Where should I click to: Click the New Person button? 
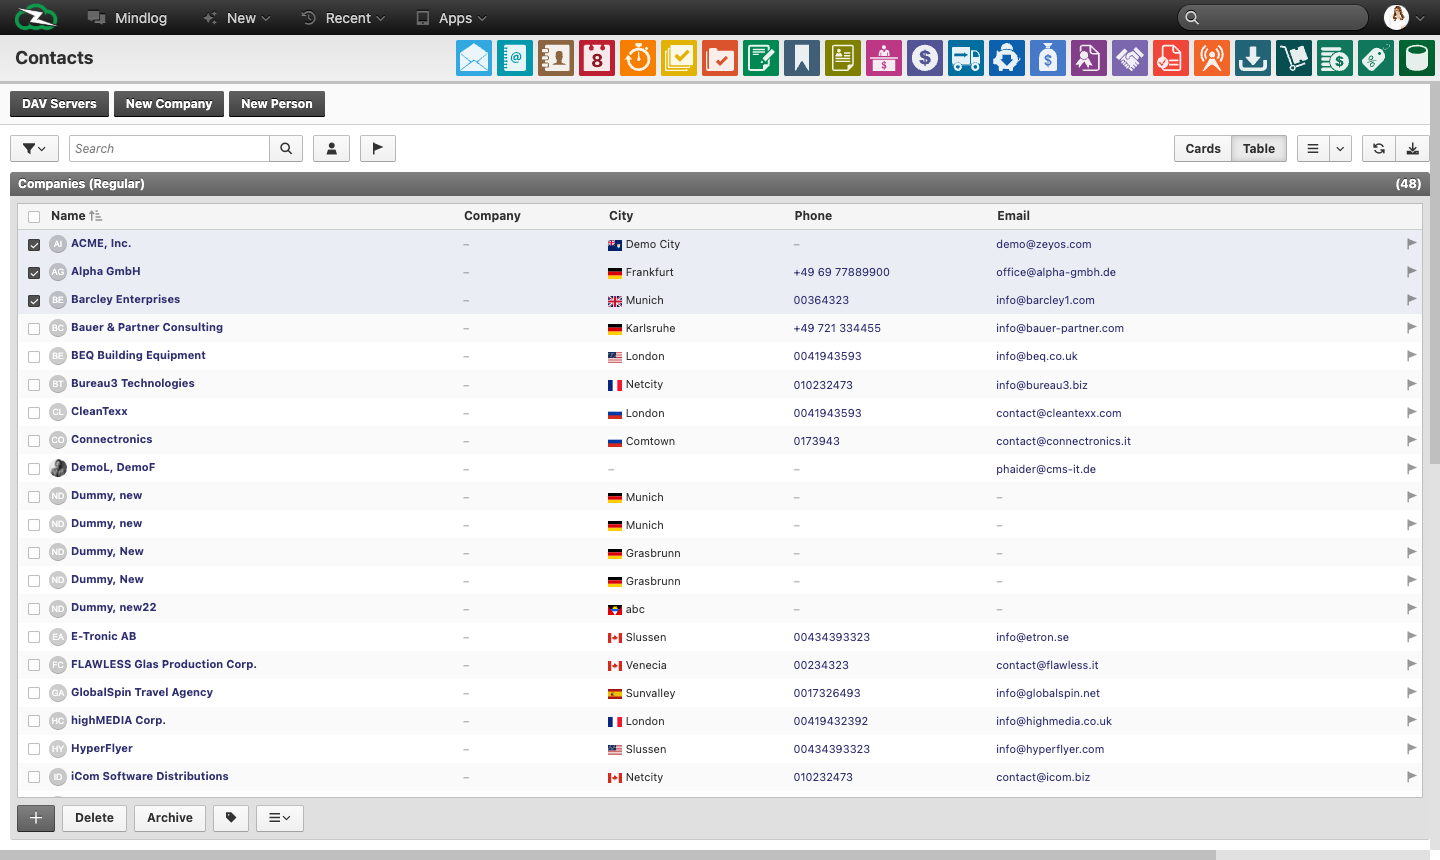click(x=277, y=104)
